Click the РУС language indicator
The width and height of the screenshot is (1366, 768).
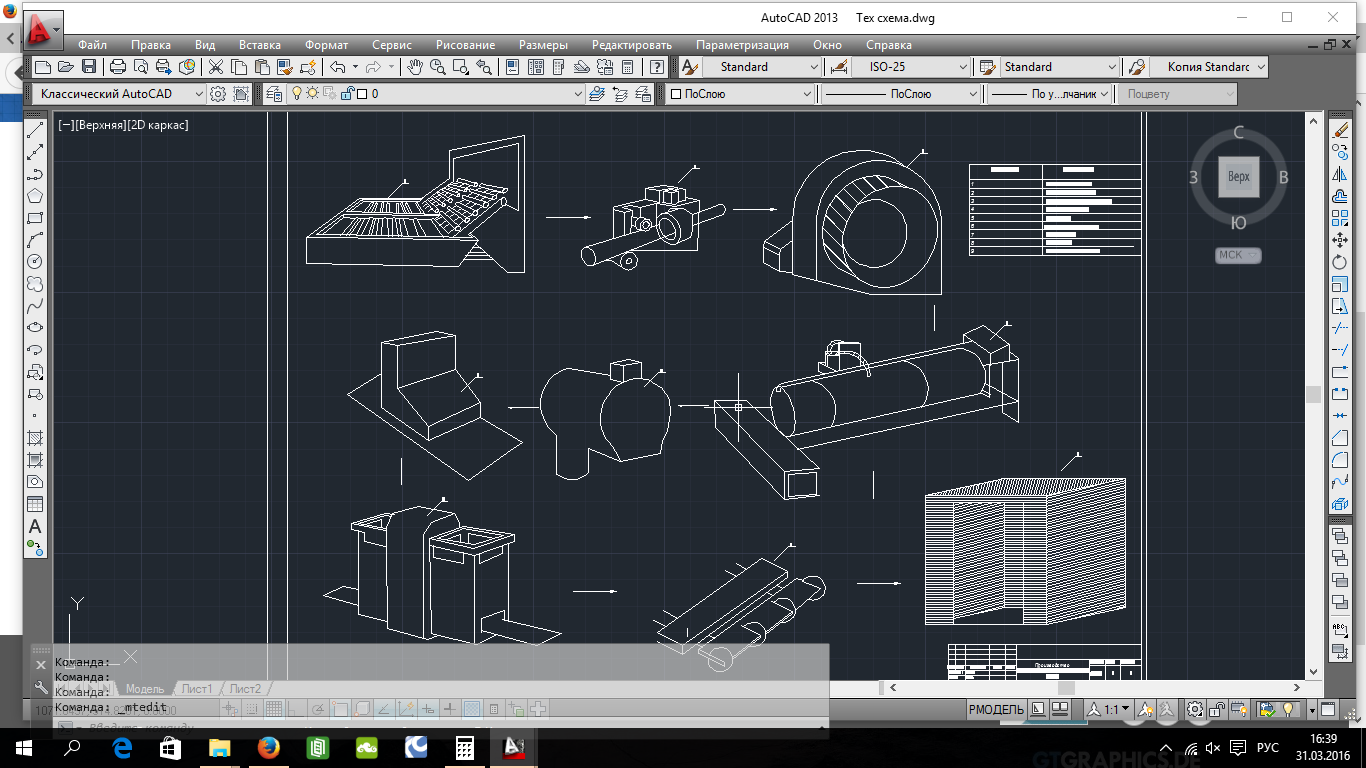[x=1267, y=747]
